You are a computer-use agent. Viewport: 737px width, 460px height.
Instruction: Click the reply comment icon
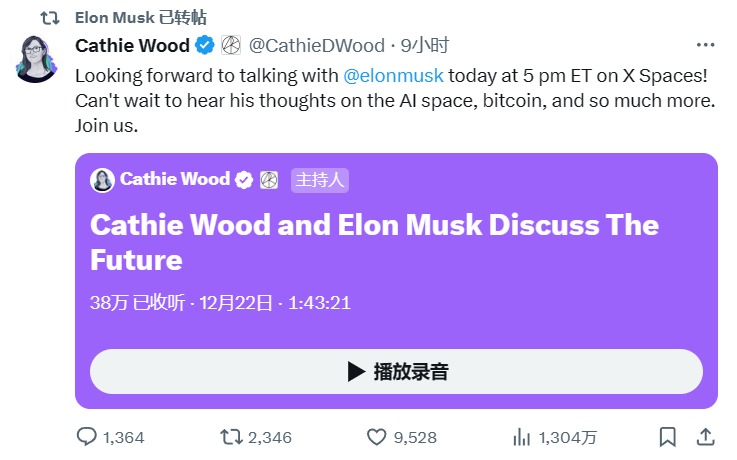[x=88, y=437]
